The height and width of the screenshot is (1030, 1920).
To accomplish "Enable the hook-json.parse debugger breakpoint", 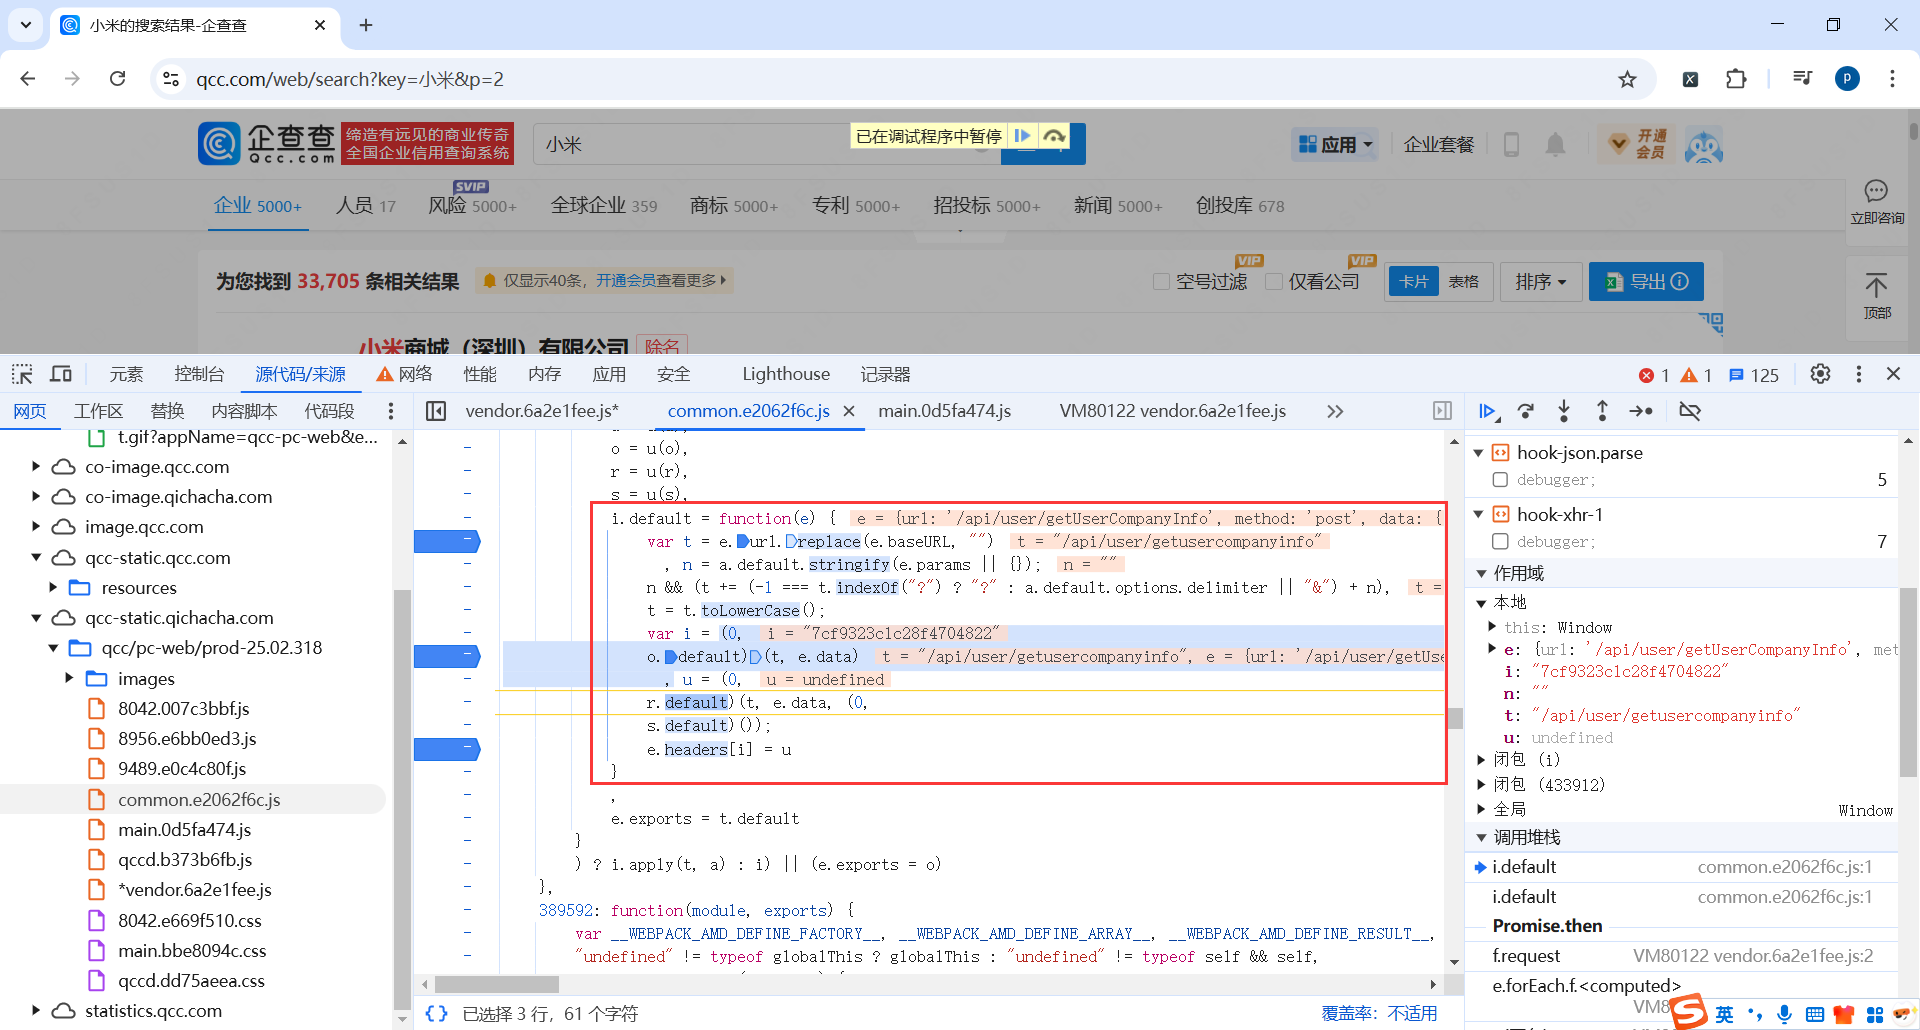I will point(1500,480).
